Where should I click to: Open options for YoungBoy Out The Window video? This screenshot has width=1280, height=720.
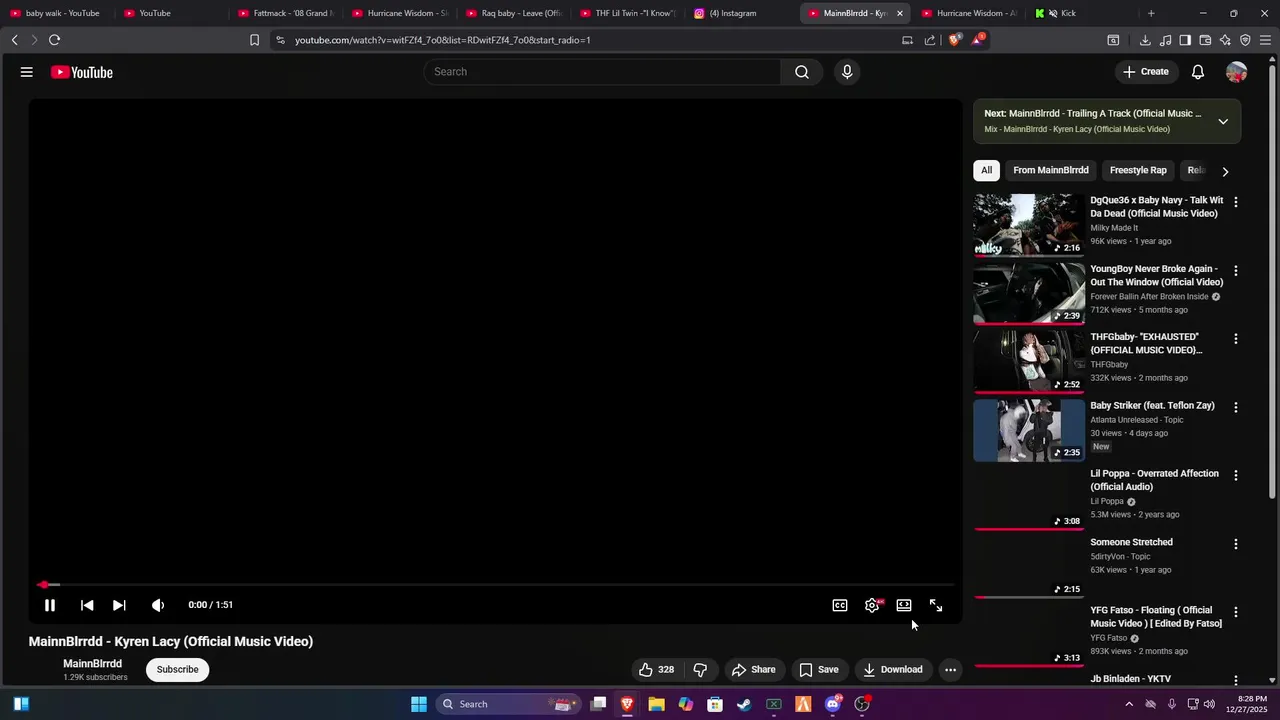coord(1236,271)
